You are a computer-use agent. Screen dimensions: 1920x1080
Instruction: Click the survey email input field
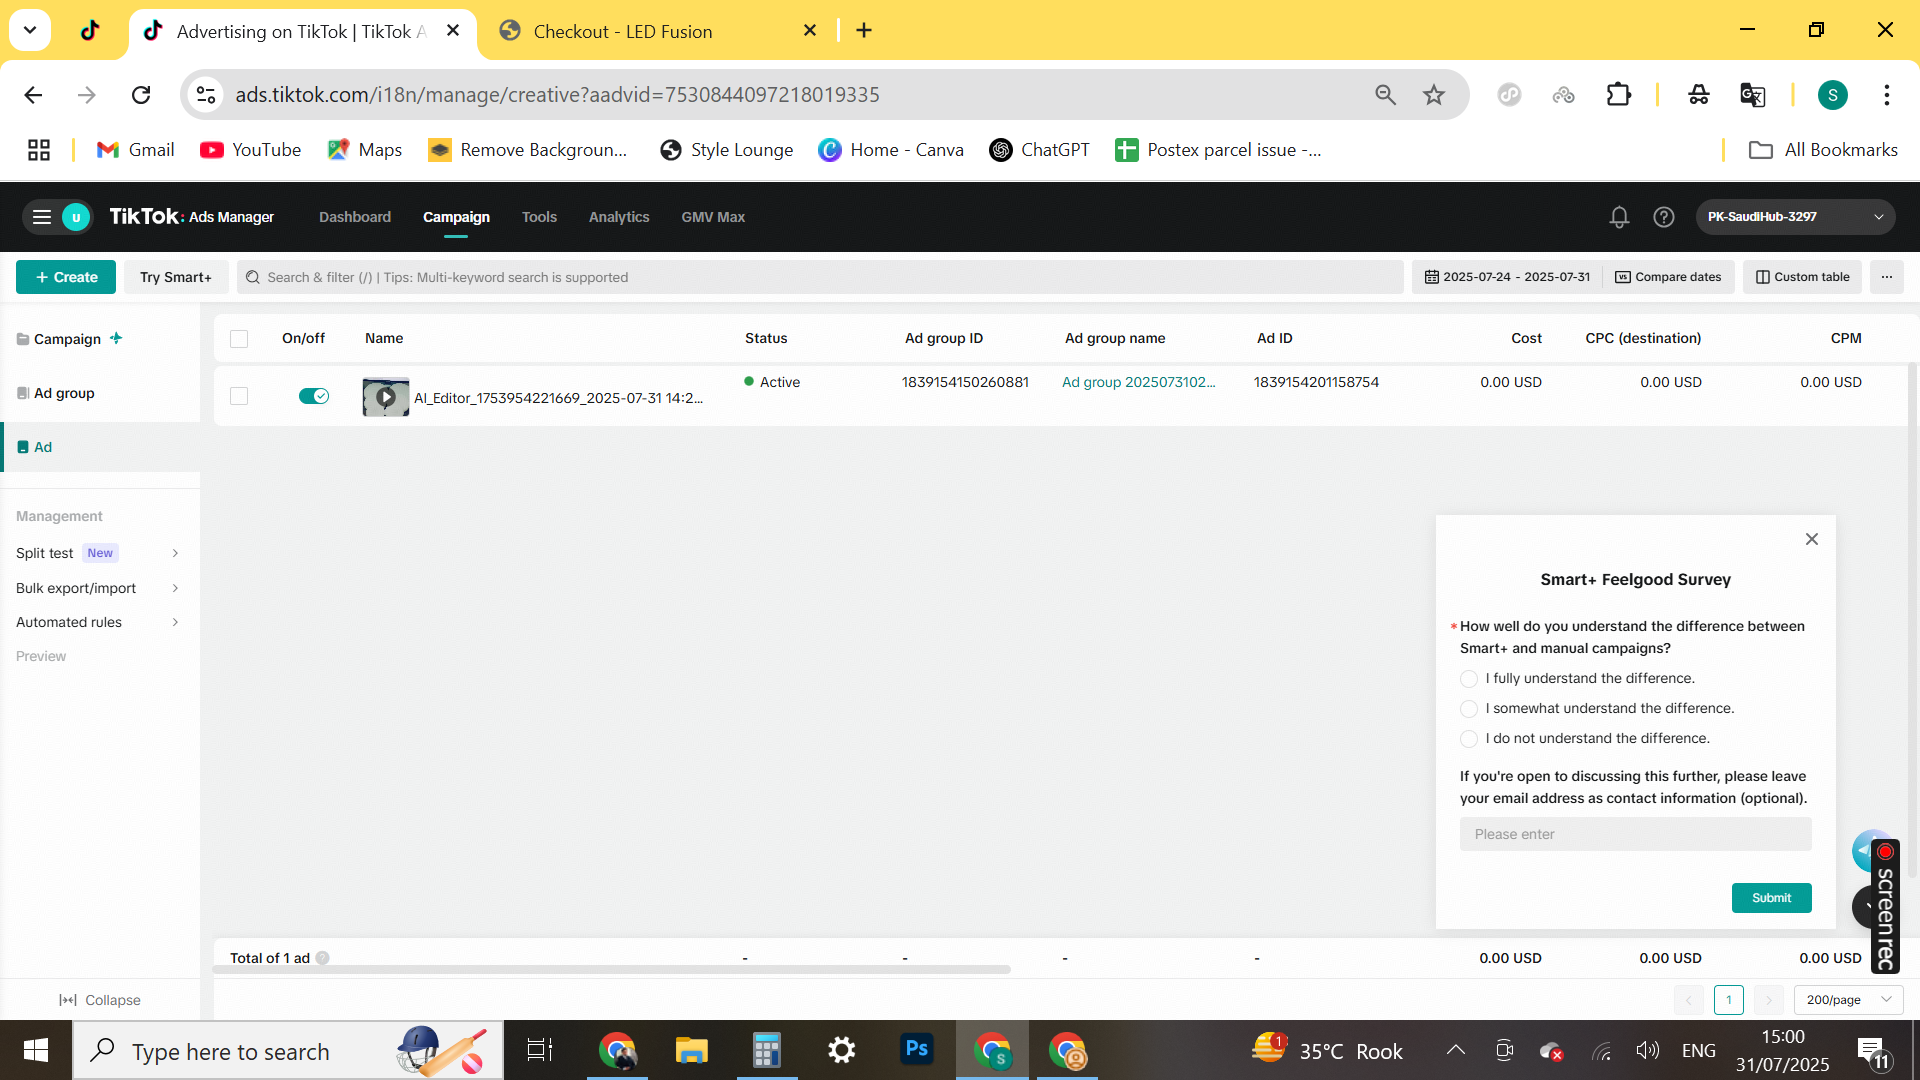click(1635, 834)
